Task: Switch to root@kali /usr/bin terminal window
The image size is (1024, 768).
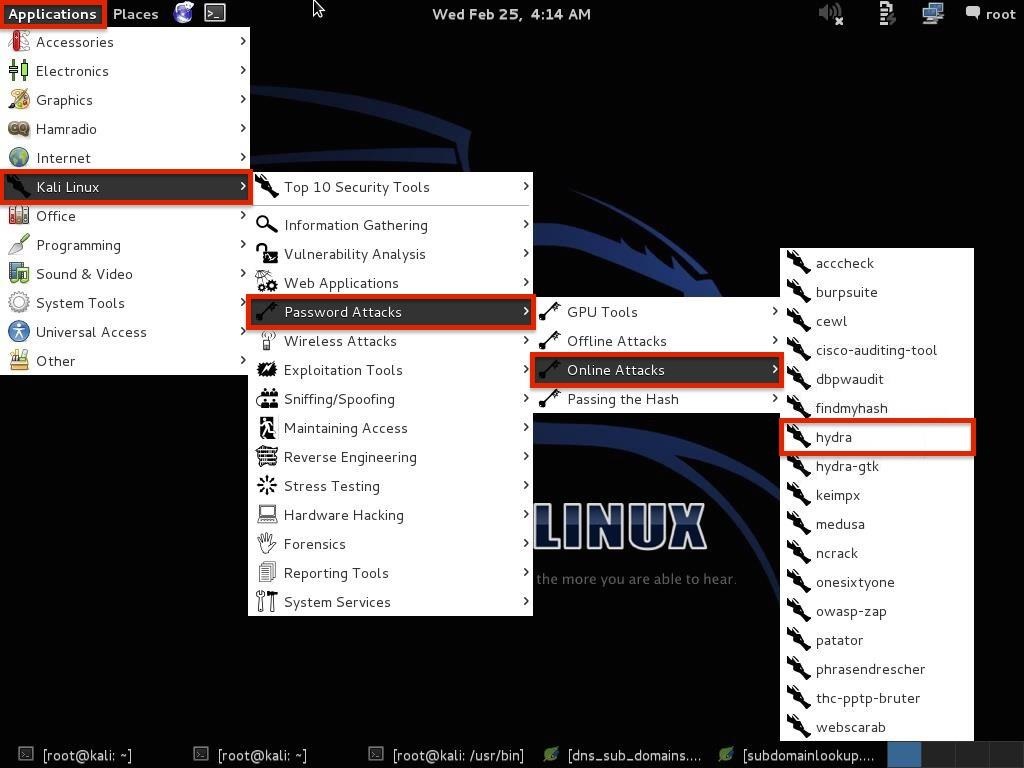Action: pos(447,755)
